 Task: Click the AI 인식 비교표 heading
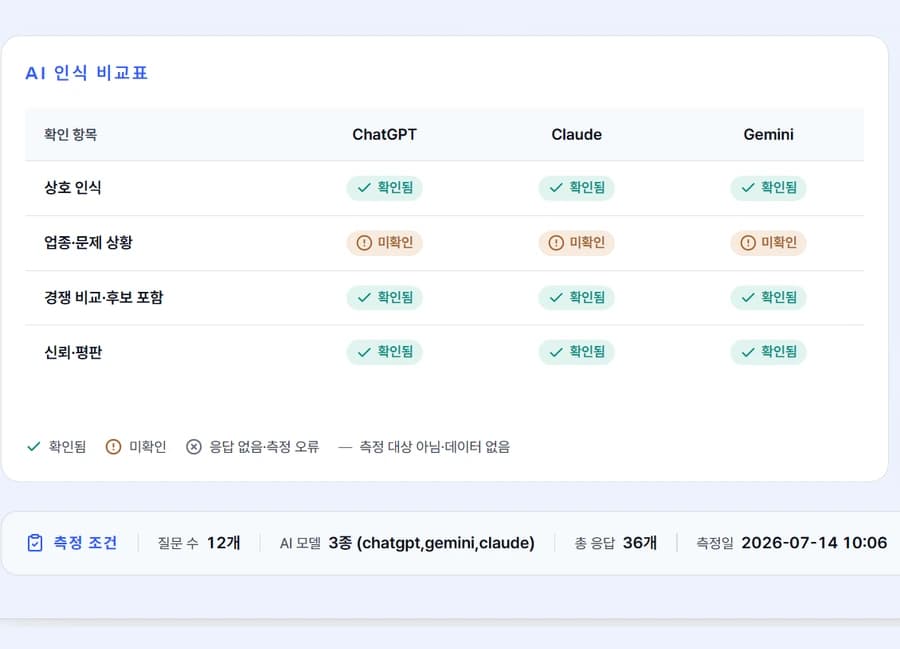pos(87,73)
